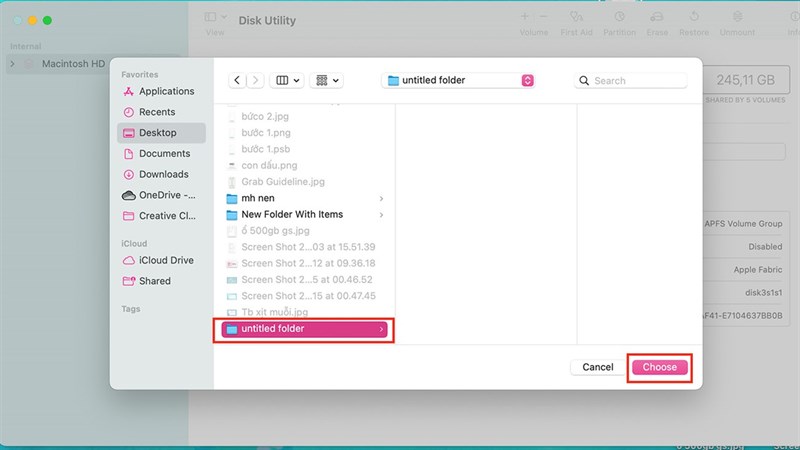Select the mh nen folder
The height and width of the screenshot is (450, 800).
[x=305, y=198]
